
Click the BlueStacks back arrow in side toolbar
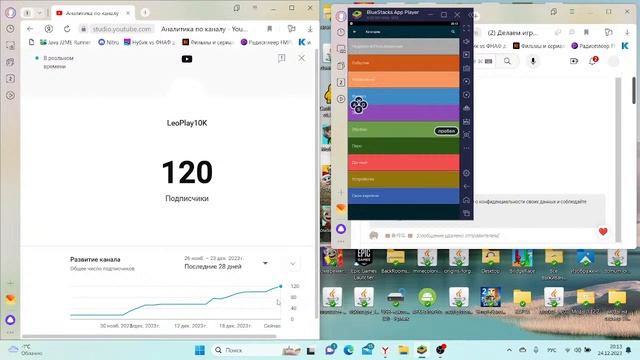[467, 187]
